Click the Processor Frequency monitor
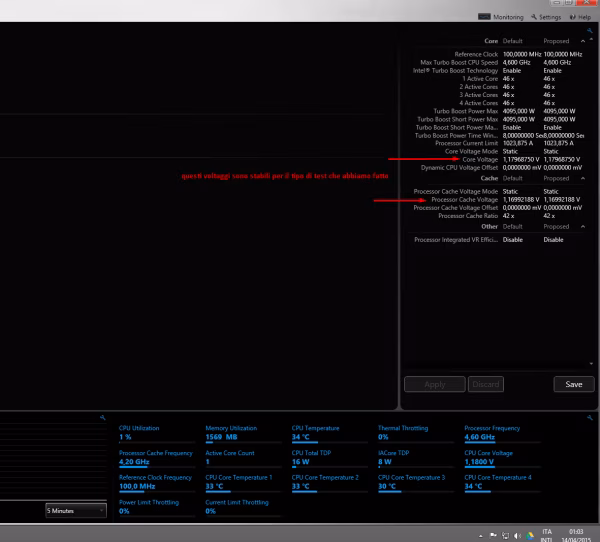The width and height of the screenshot is (600, 542). pos(503,433)
